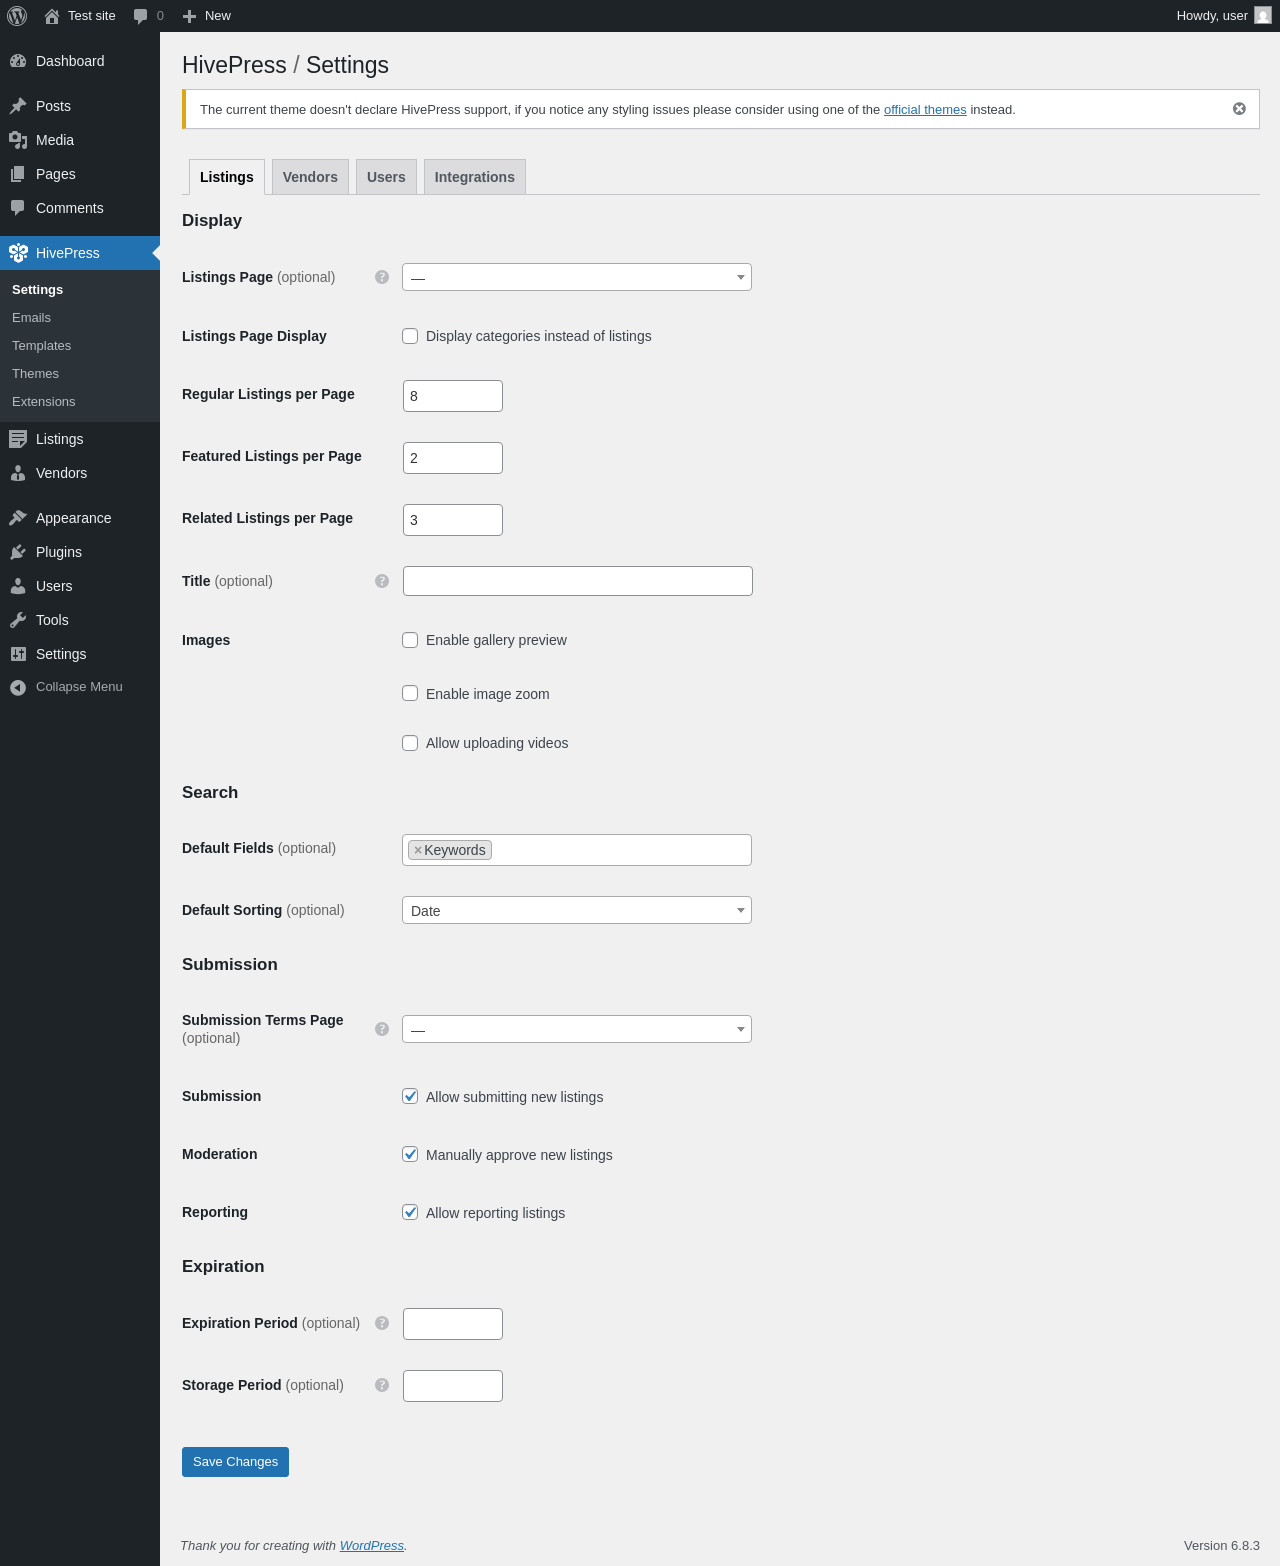Viewport: 1280px width, 1566px height.
Task: Click the Related Listings per Page field
Action: [453, 520]
